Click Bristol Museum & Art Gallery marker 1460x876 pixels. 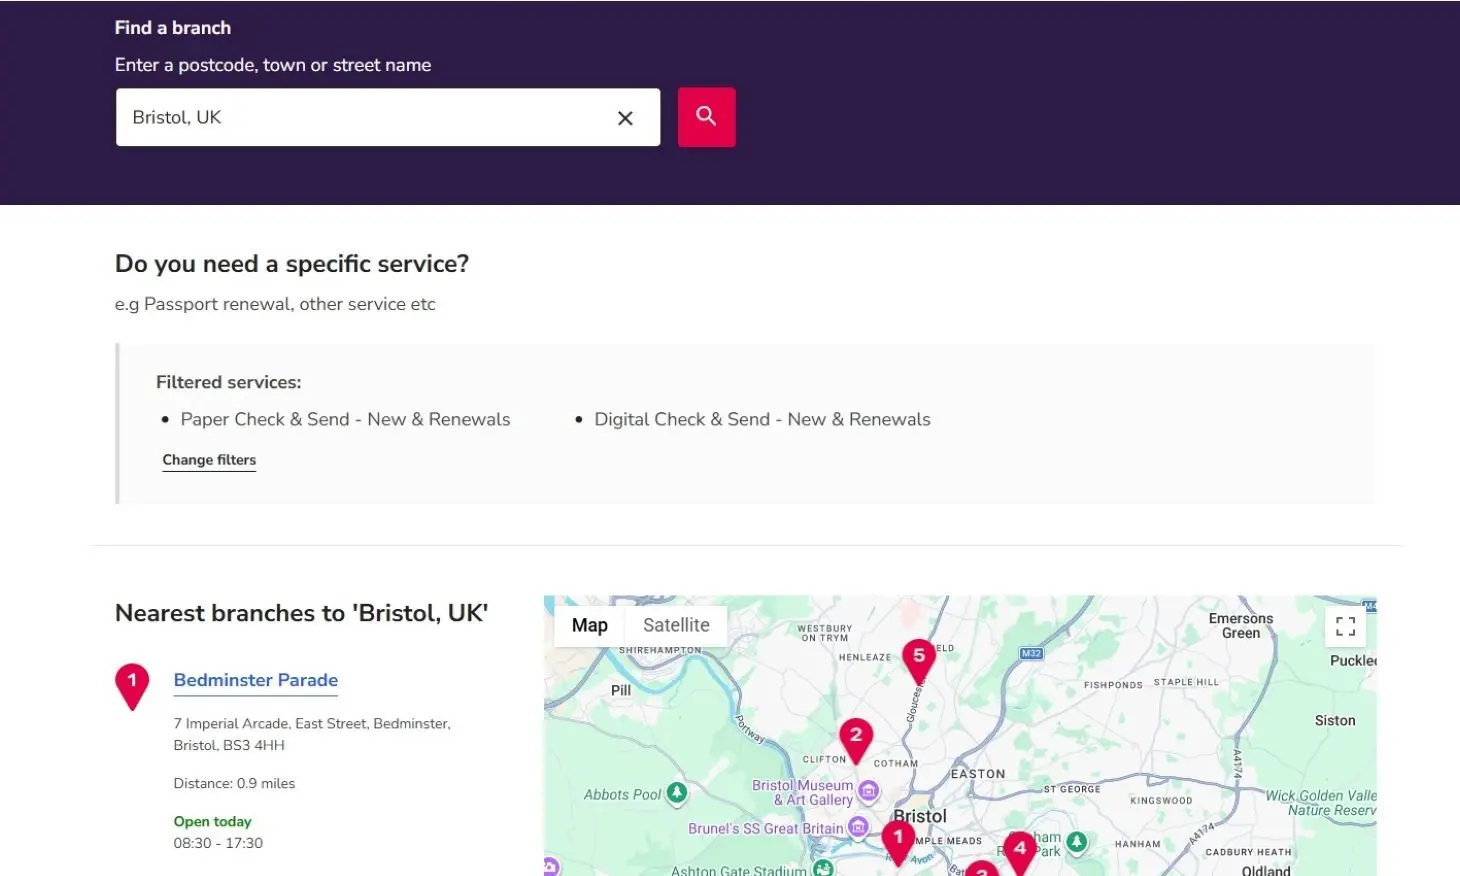click(869, 792)
